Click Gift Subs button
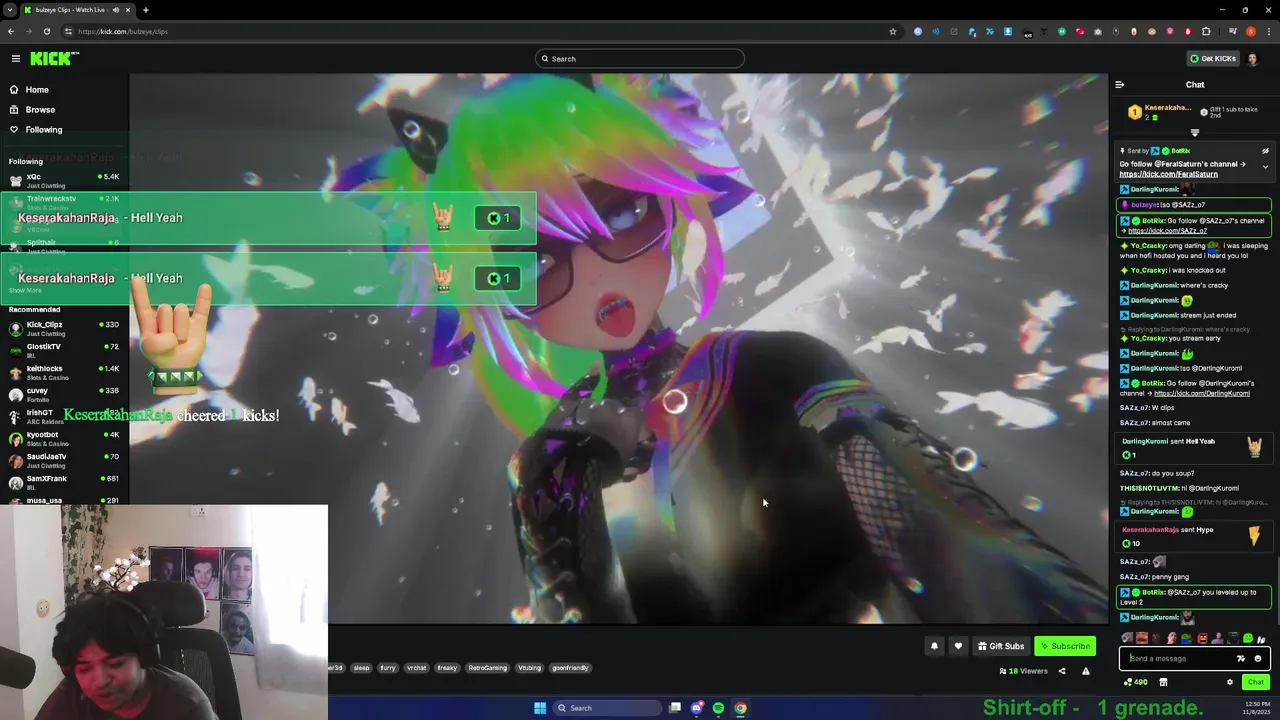 pyautogui.click(x=1001, y=646)
